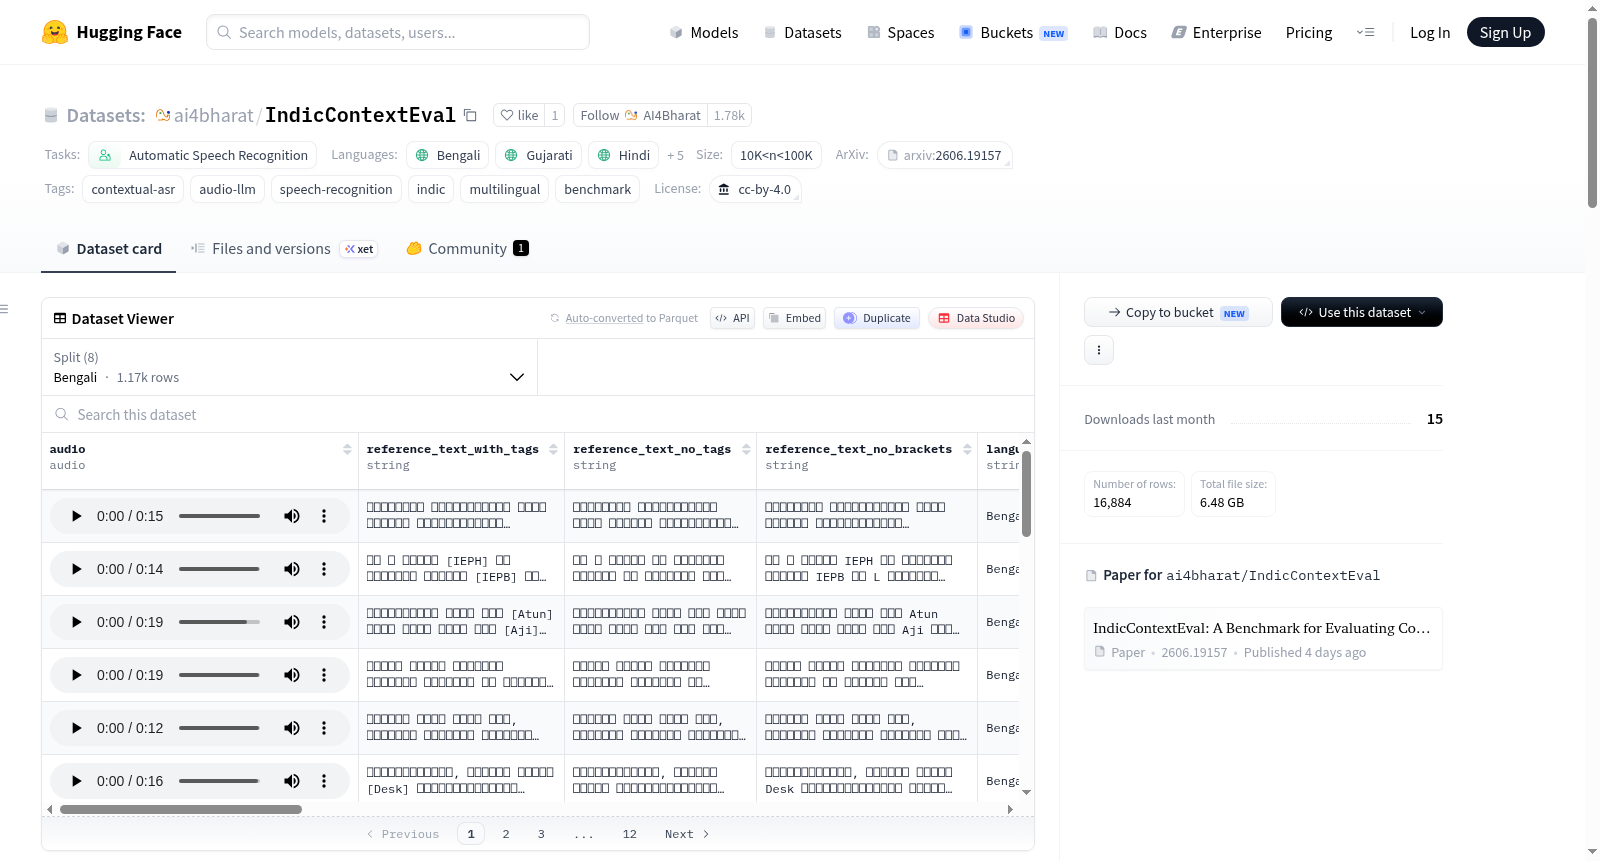Screen dimensions: 1600x861
Task: Focus the Search models, datasets, users field
Action: pos(398,32)
